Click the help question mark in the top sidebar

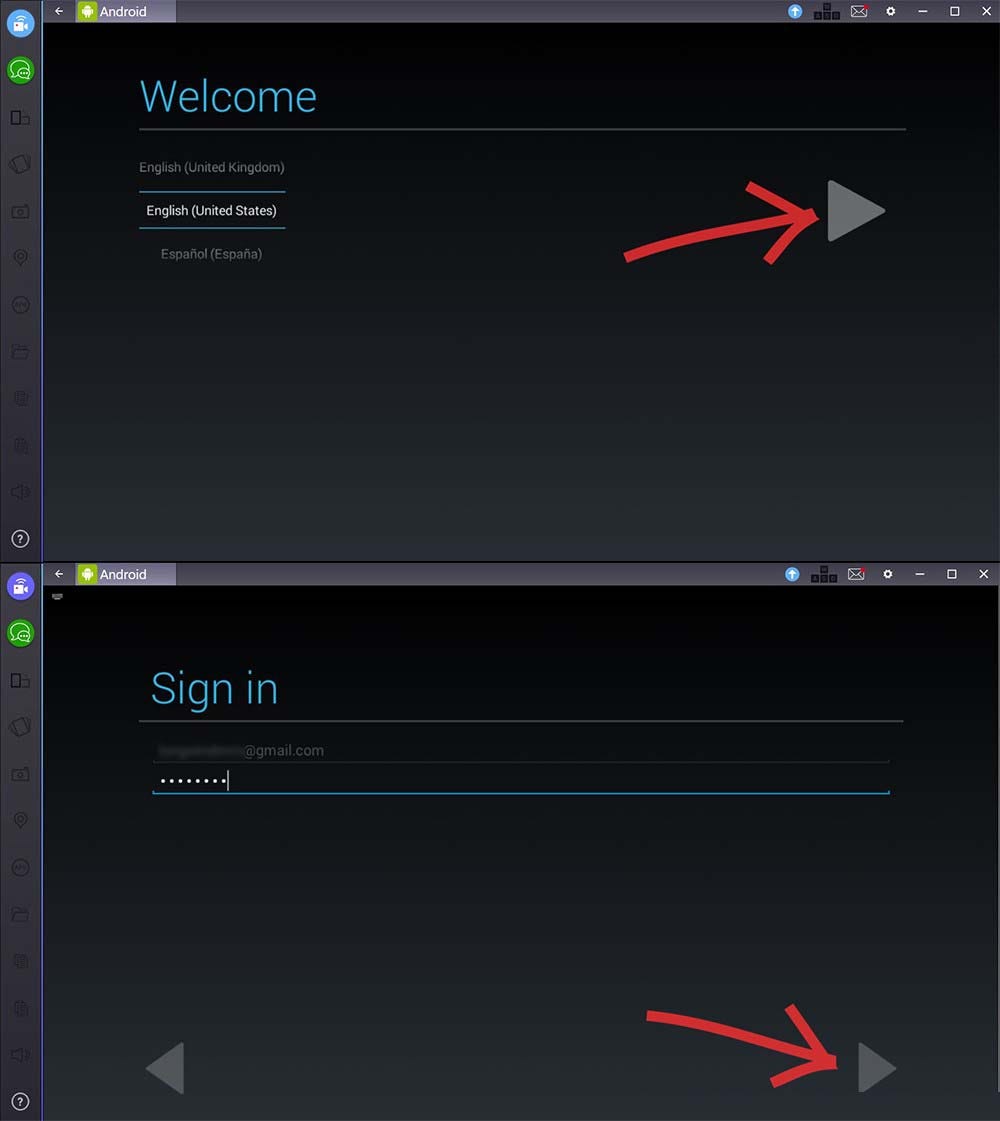(21, 538)
